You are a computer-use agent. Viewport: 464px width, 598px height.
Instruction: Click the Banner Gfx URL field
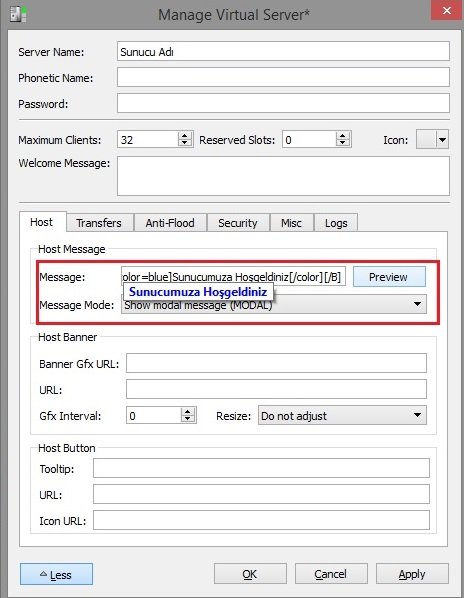[276, 363]
